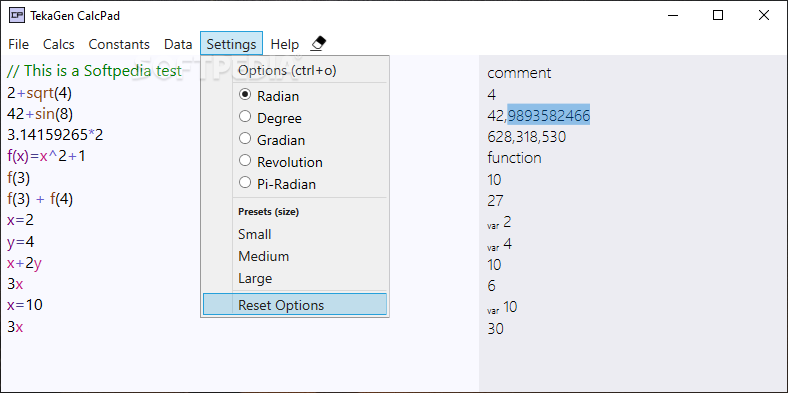Screen dimensions: 788x393
Task: Click Reset Options
Action: (x=294, y=305)
